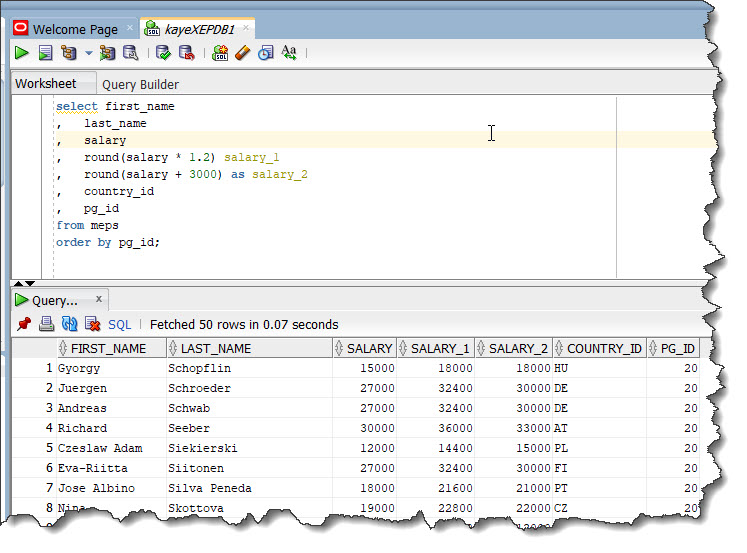Screen dimensions: 747x553
Task: Click the 'salary_1' alias in the editor
Action: [x=252, y=157]
